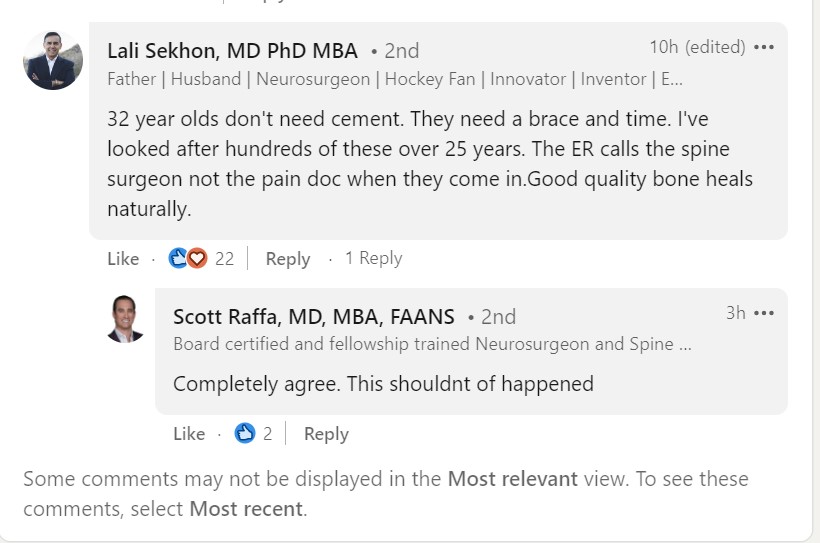The width and height of the screenshot is (820, 543).
Task: Like Lali Sekhon's comment
Action: 123,259
